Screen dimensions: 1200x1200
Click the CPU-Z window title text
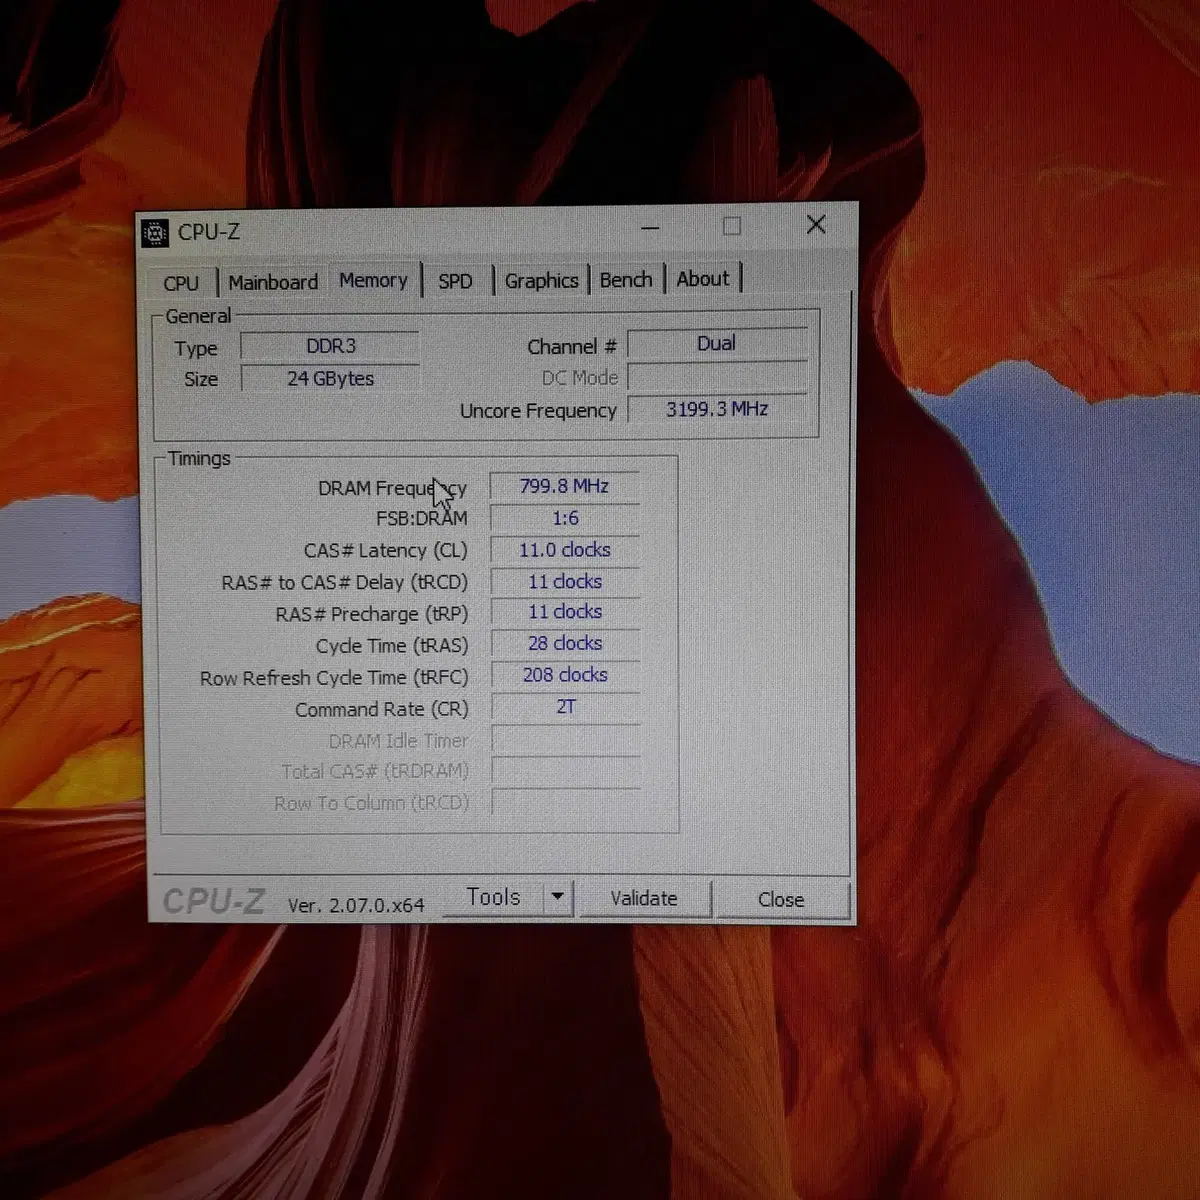208,232
